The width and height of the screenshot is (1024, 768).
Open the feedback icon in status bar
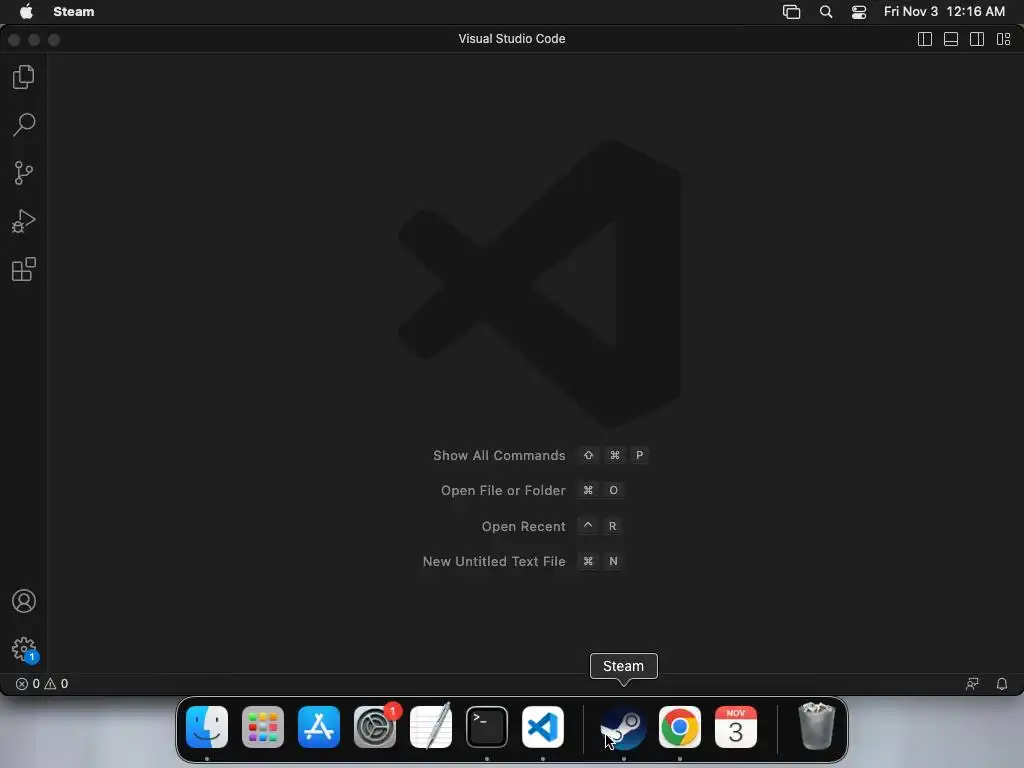[x=972, y=684]
